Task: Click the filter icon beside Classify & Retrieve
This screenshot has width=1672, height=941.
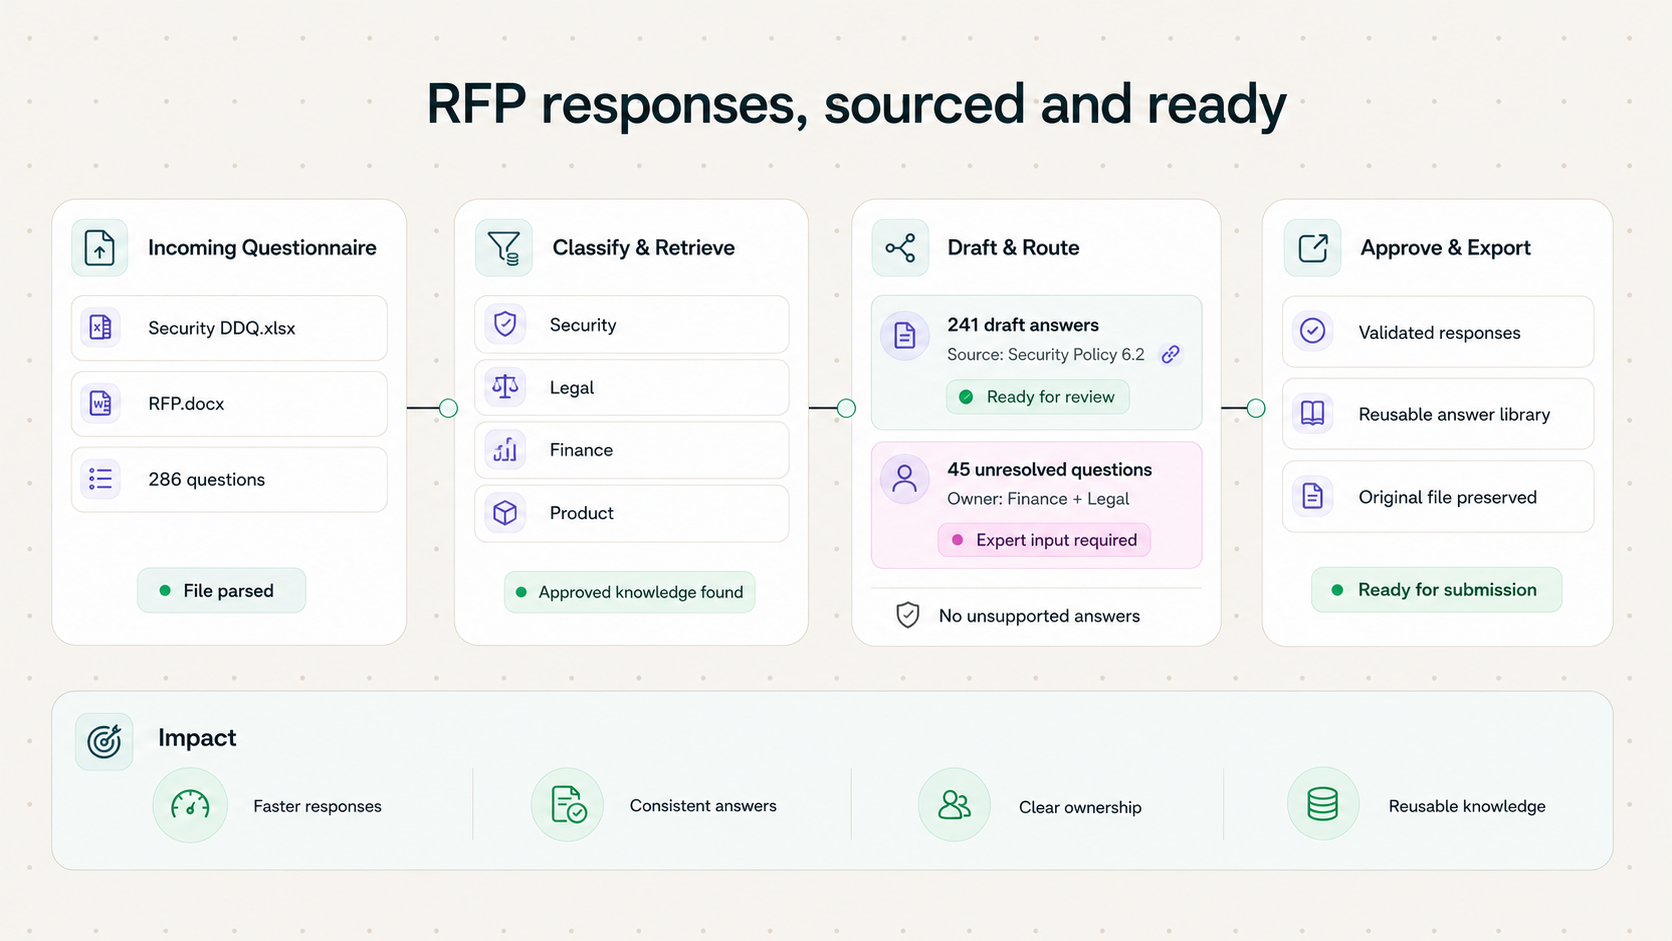Action: [x=504, y=247]
